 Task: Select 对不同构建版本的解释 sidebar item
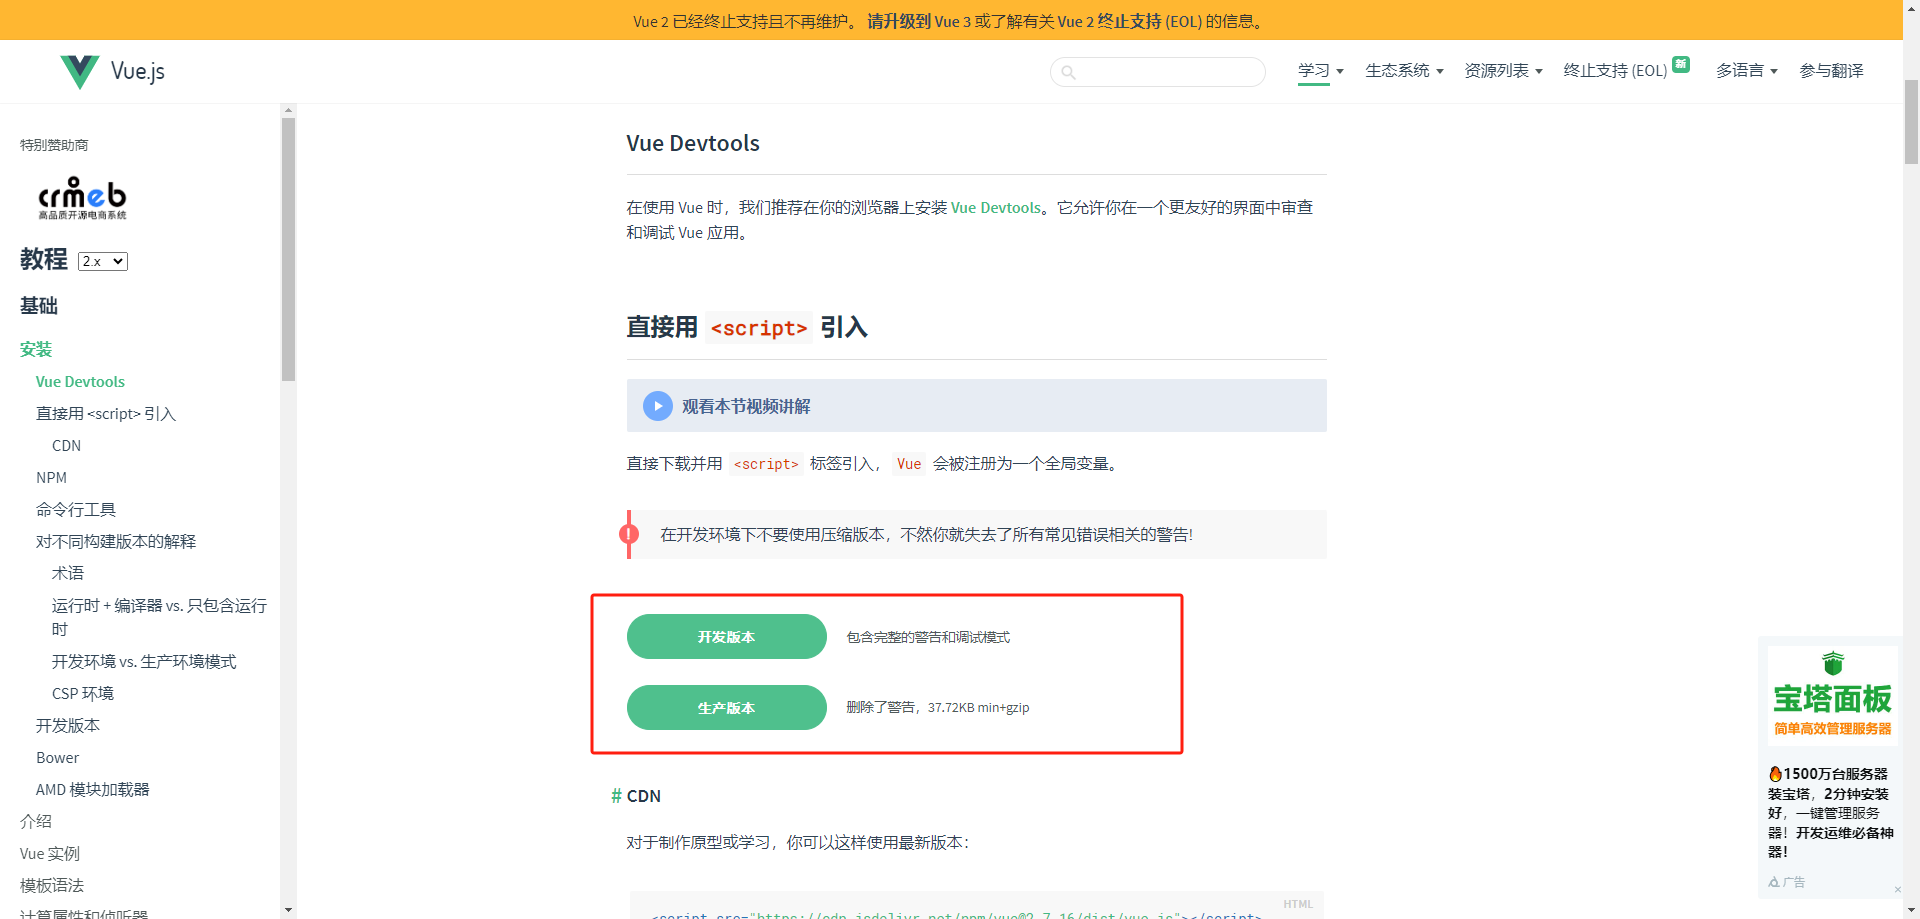pos(116,542)
